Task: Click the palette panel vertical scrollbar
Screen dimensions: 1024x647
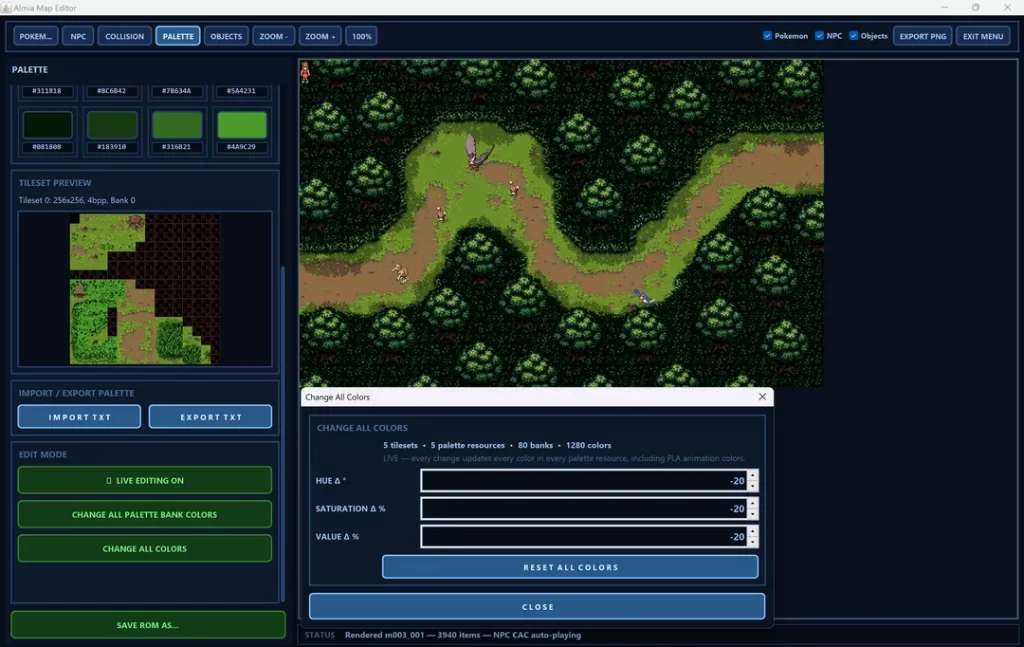Action: [x=283, y=434]
